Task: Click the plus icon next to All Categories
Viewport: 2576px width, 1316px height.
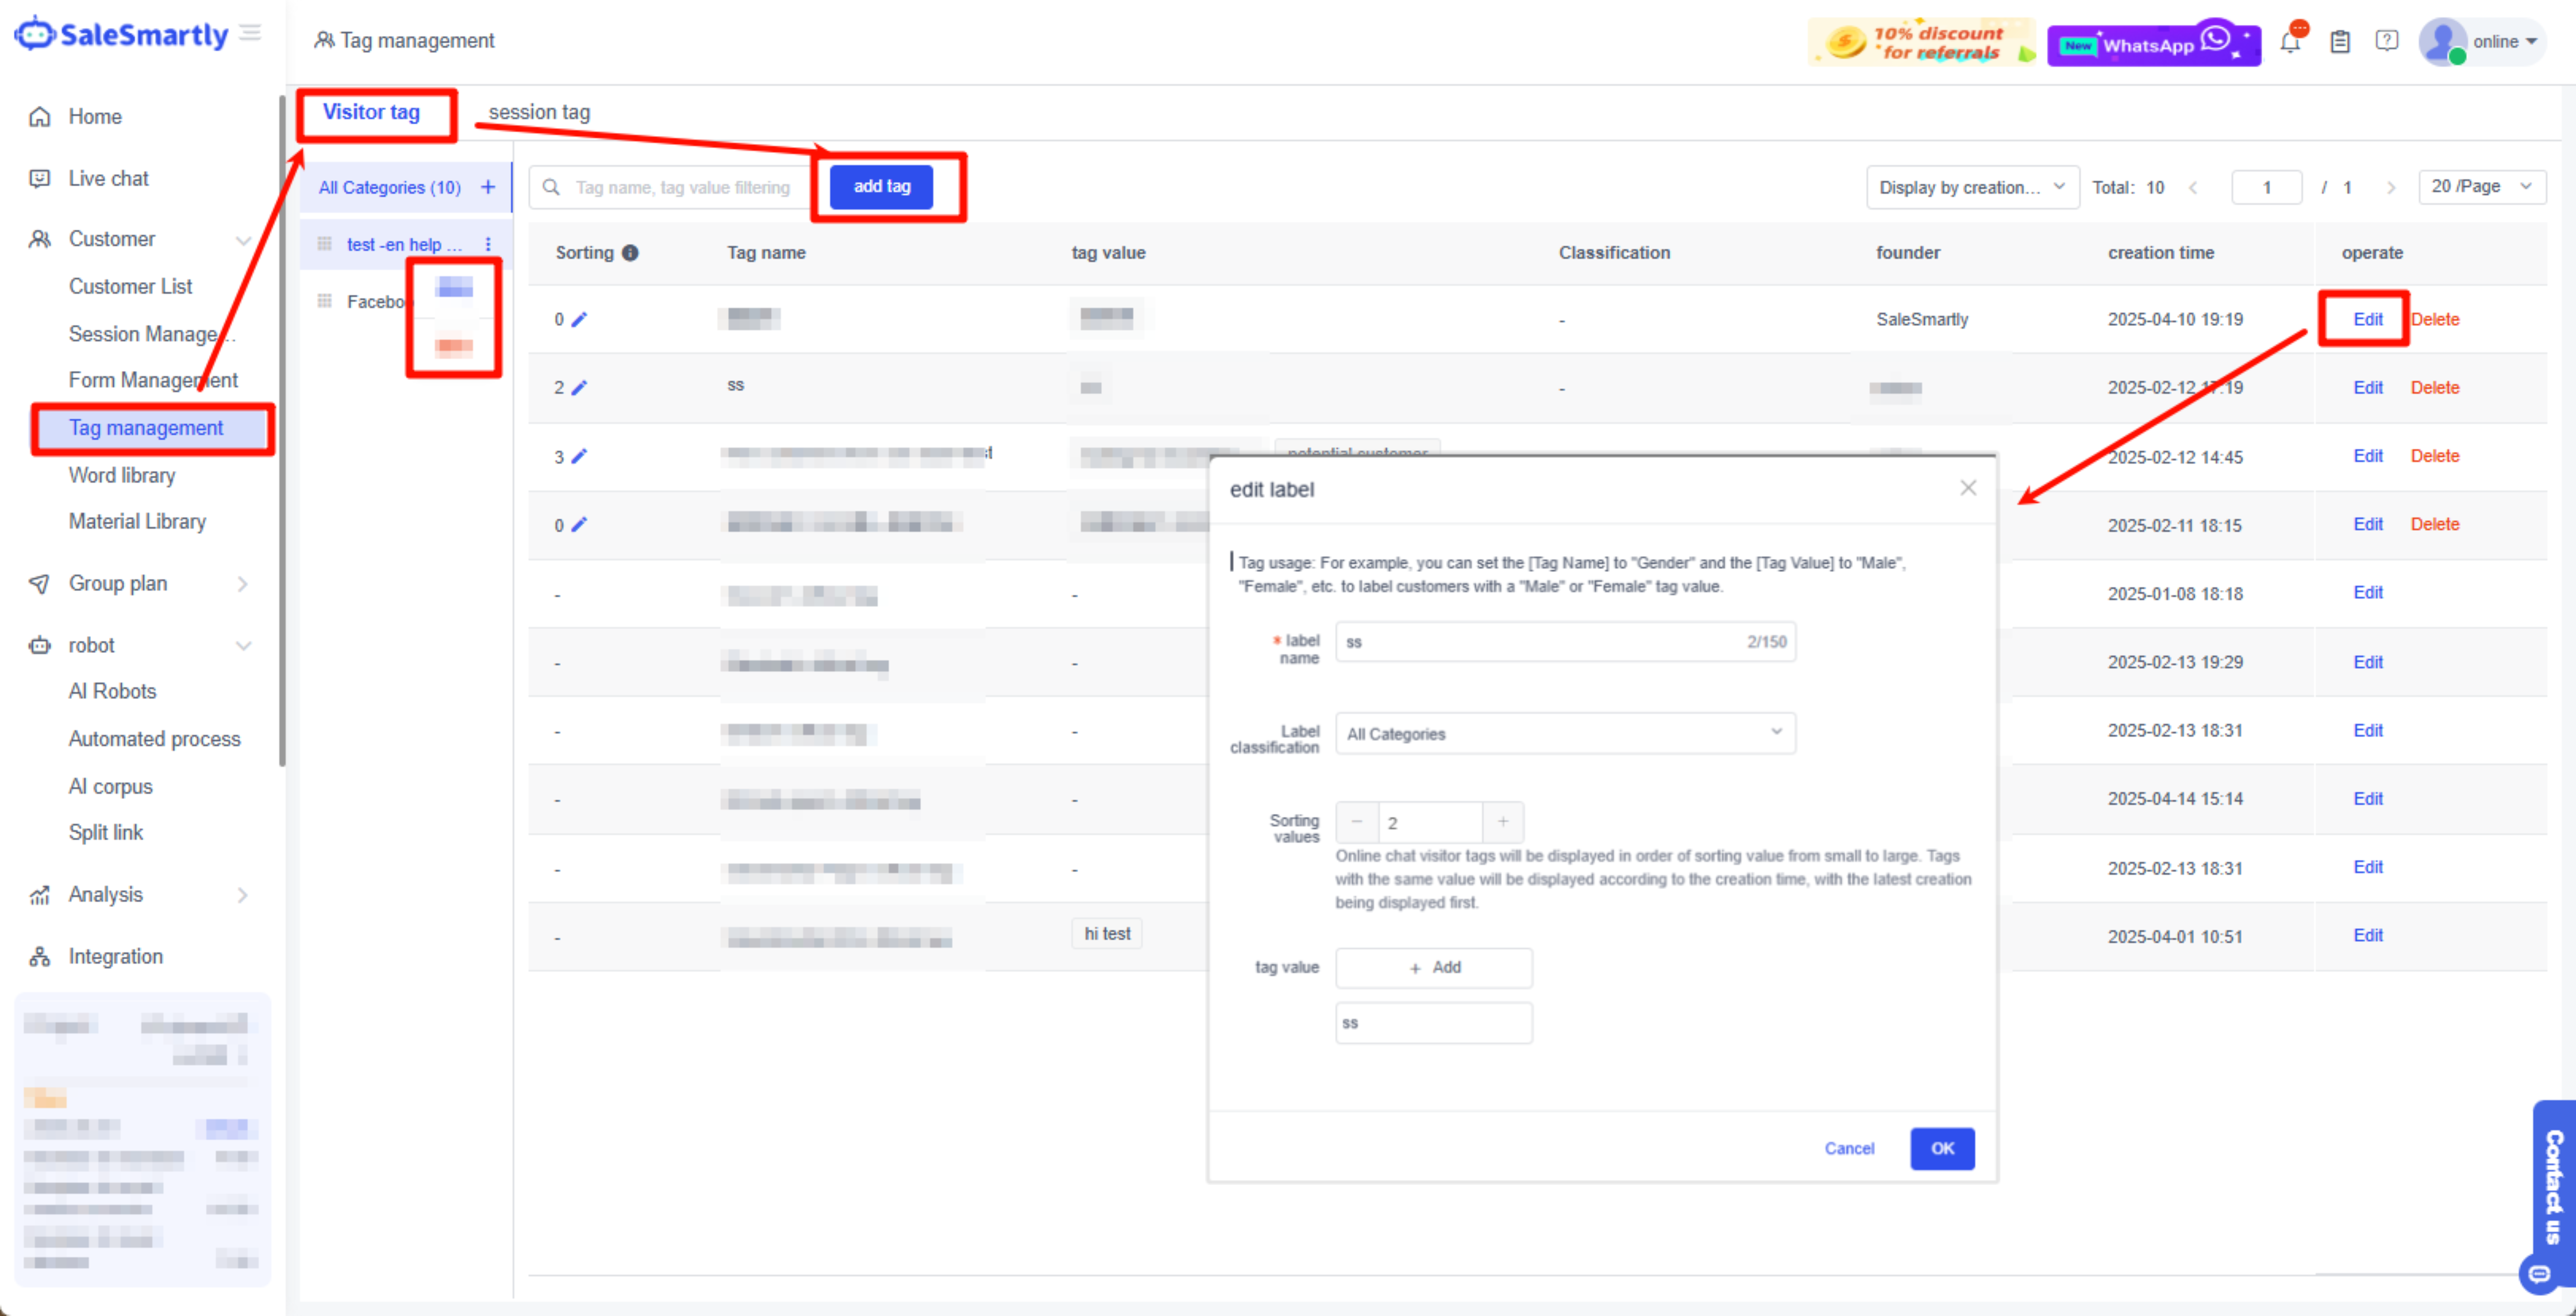Action: [x=488, y=187]
